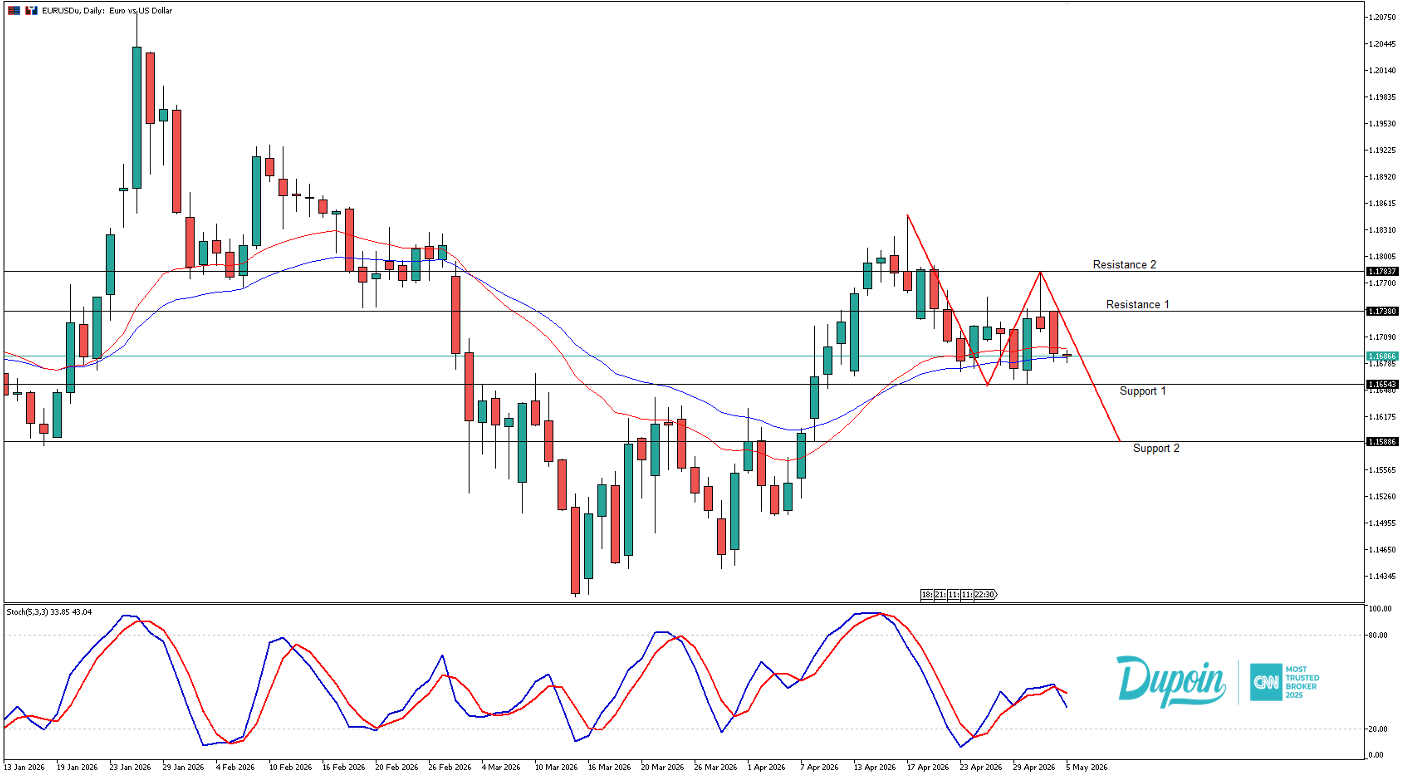
Task: Select the Resistance 2 label
Action: click(x=1124, y=265)
